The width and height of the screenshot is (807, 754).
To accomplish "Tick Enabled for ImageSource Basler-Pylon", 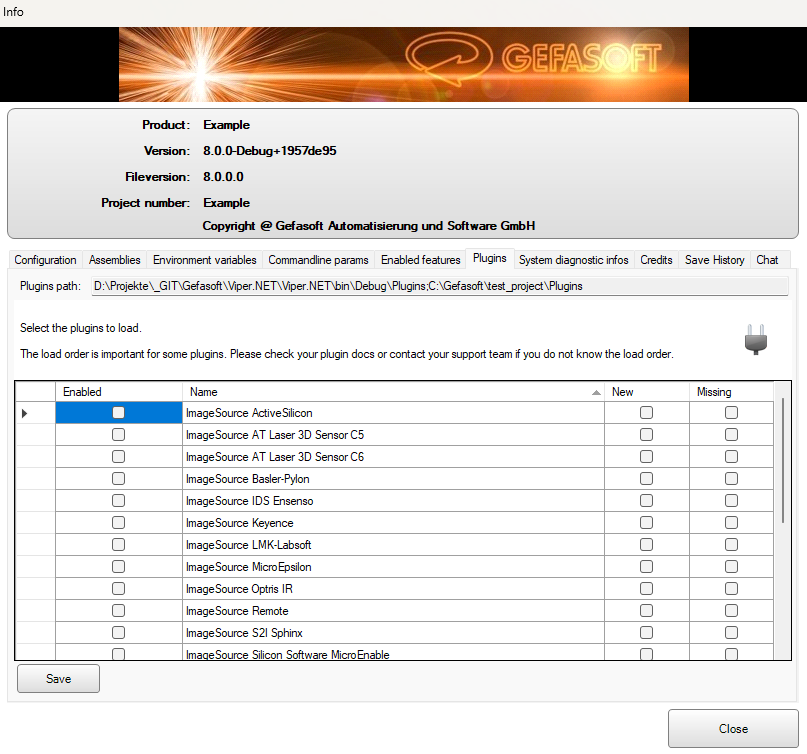I will coord(118,479).
